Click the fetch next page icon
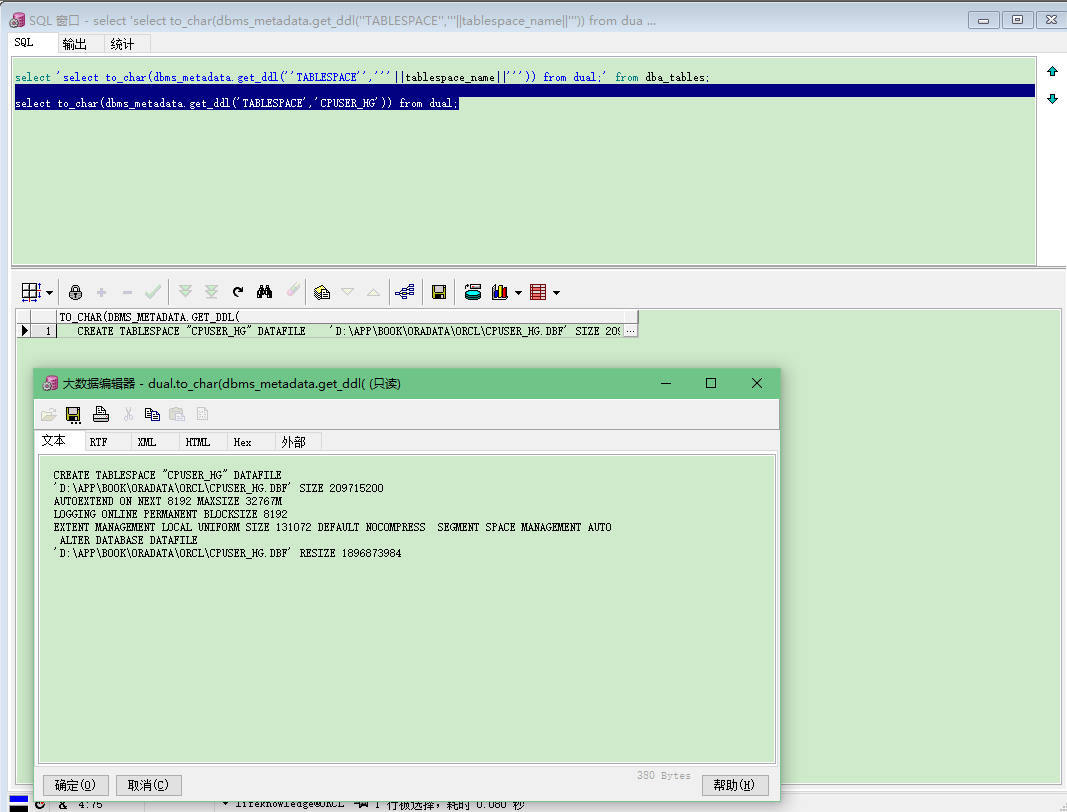The height and width of the screenshot is (812, 1067). pos(185,292)
